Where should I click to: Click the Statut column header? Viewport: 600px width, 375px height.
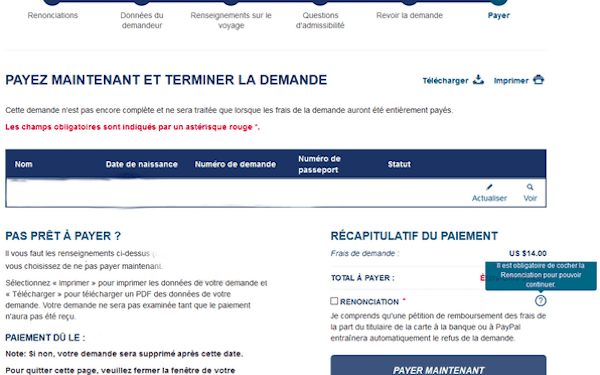(x=399, y=164)
